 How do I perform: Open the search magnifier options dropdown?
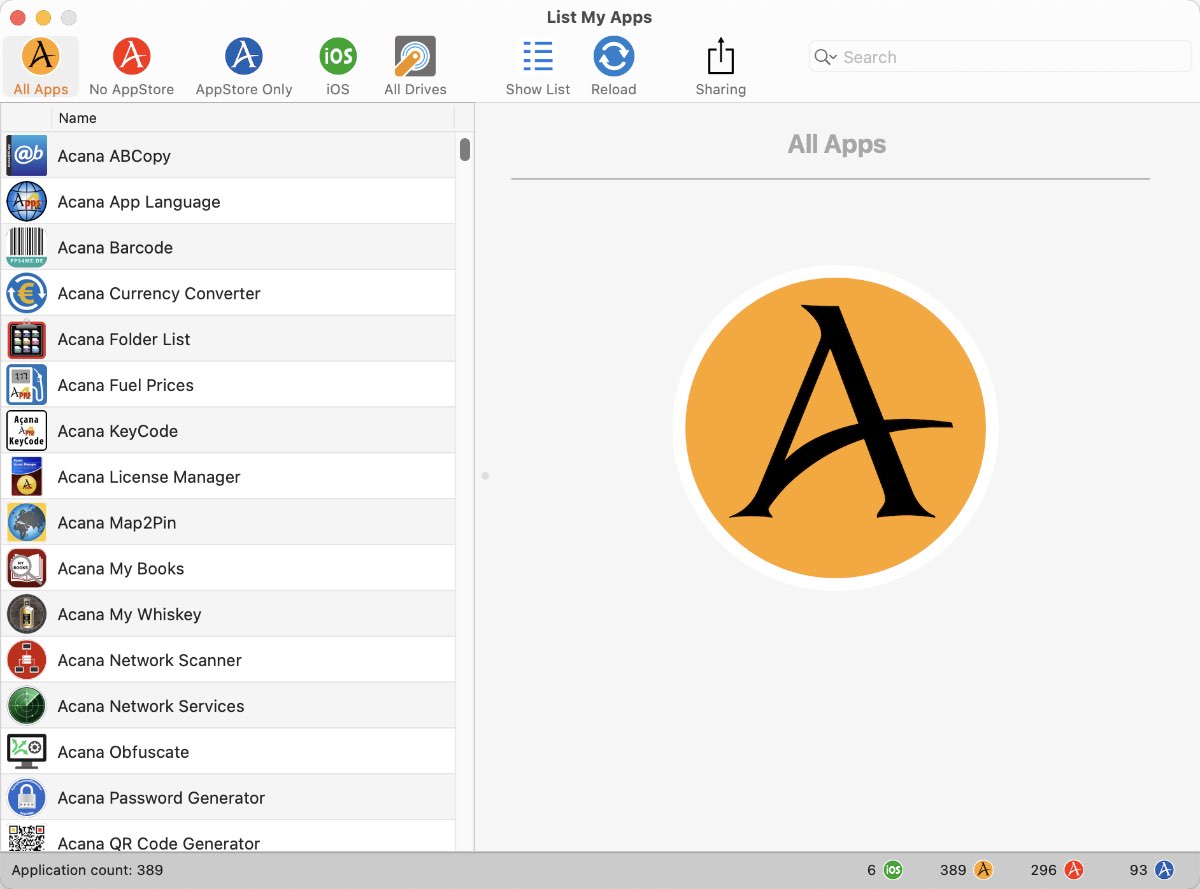825,57
